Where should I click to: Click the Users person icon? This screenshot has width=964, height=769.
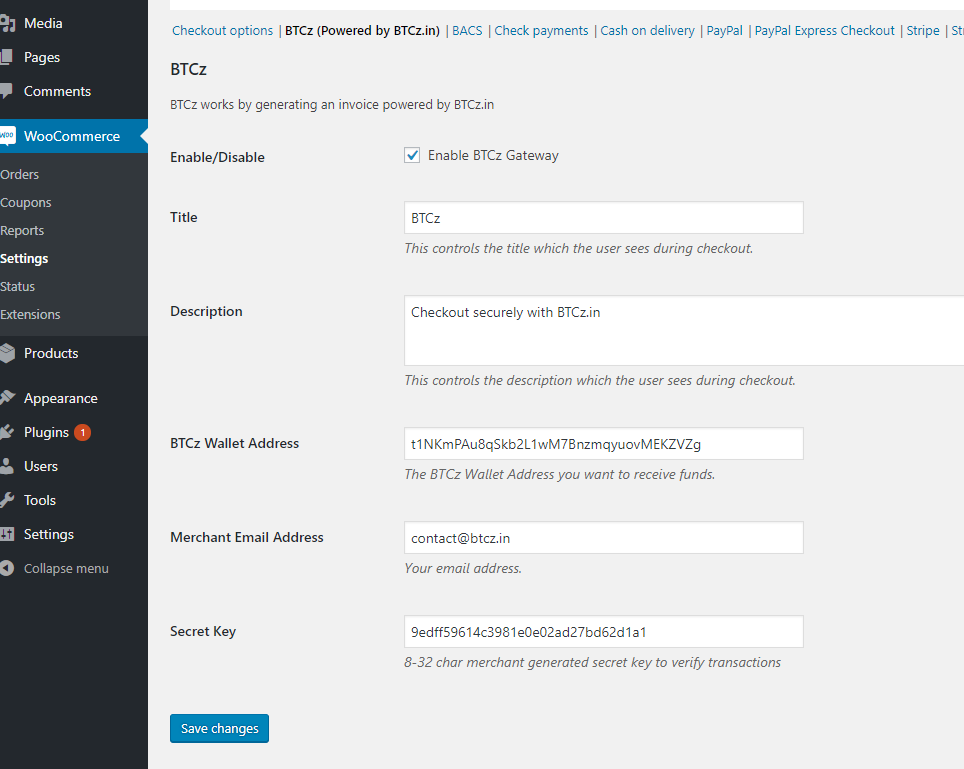(x=7, y=466)
